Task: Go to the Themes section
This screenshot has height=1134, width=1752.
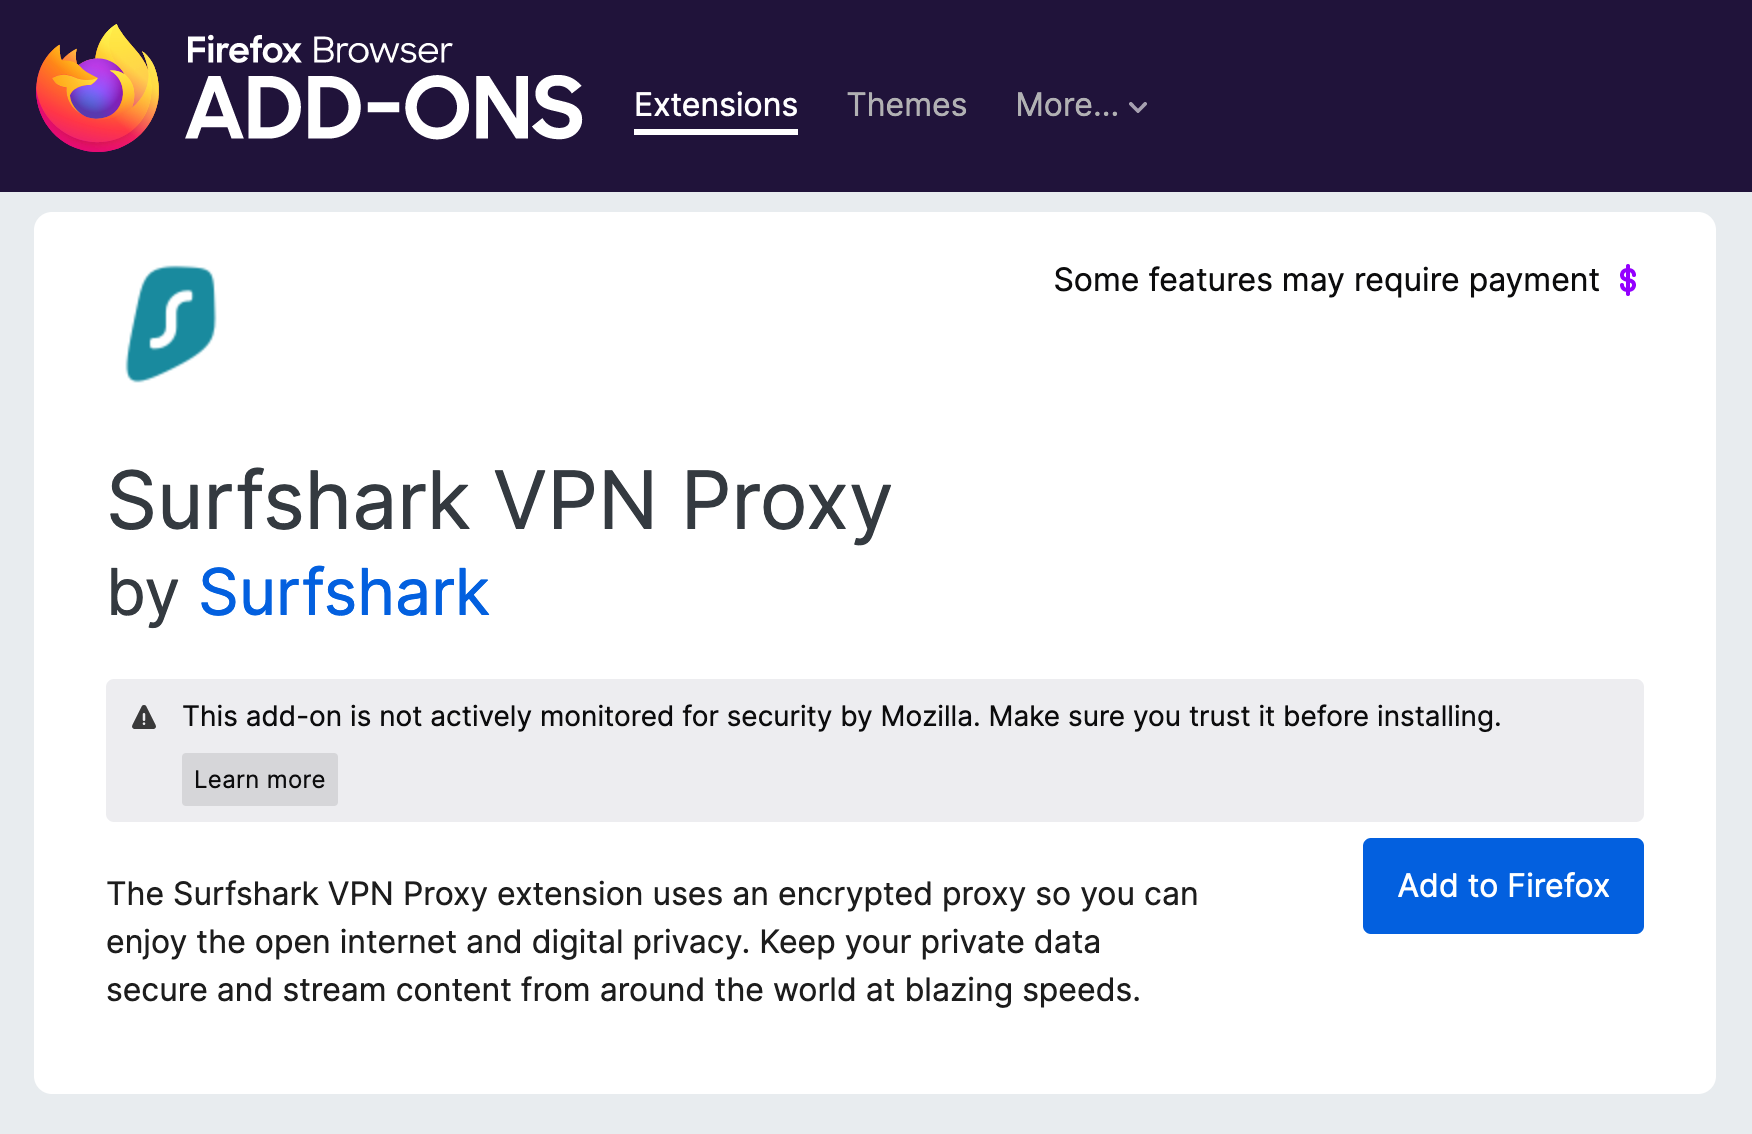Action: click(906, 105)
